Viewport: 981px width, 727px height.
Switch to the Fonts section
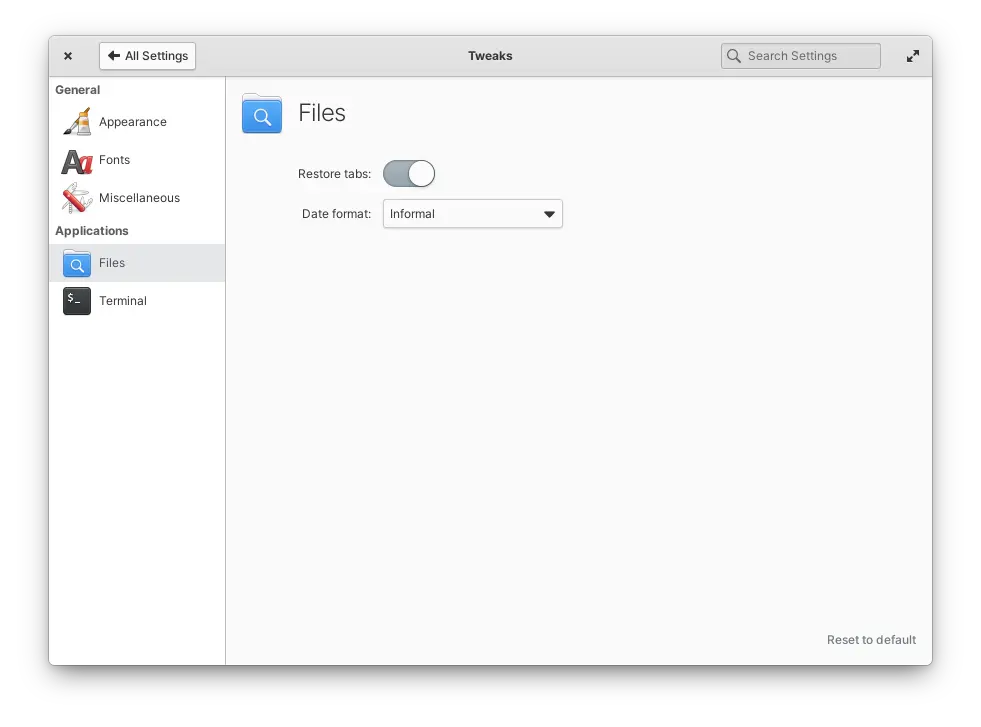pyautogui.click(x=115, y=160)
